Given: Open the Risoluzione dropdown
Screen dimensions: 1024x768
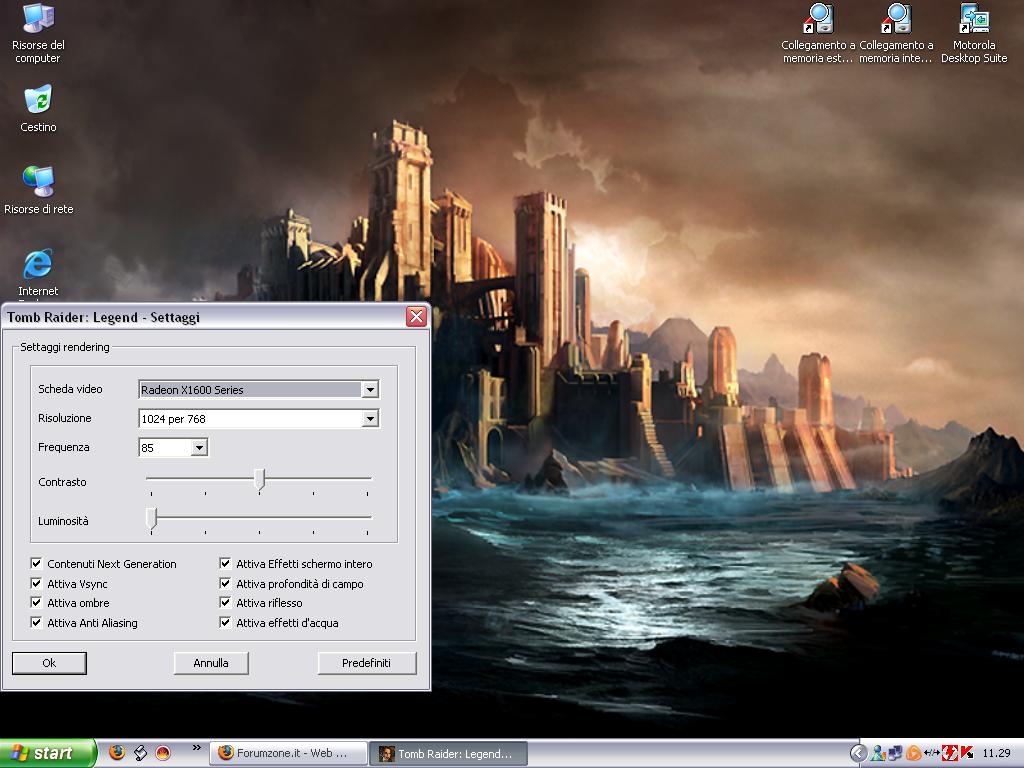Looking at the screenshot, I should [370, 419].
